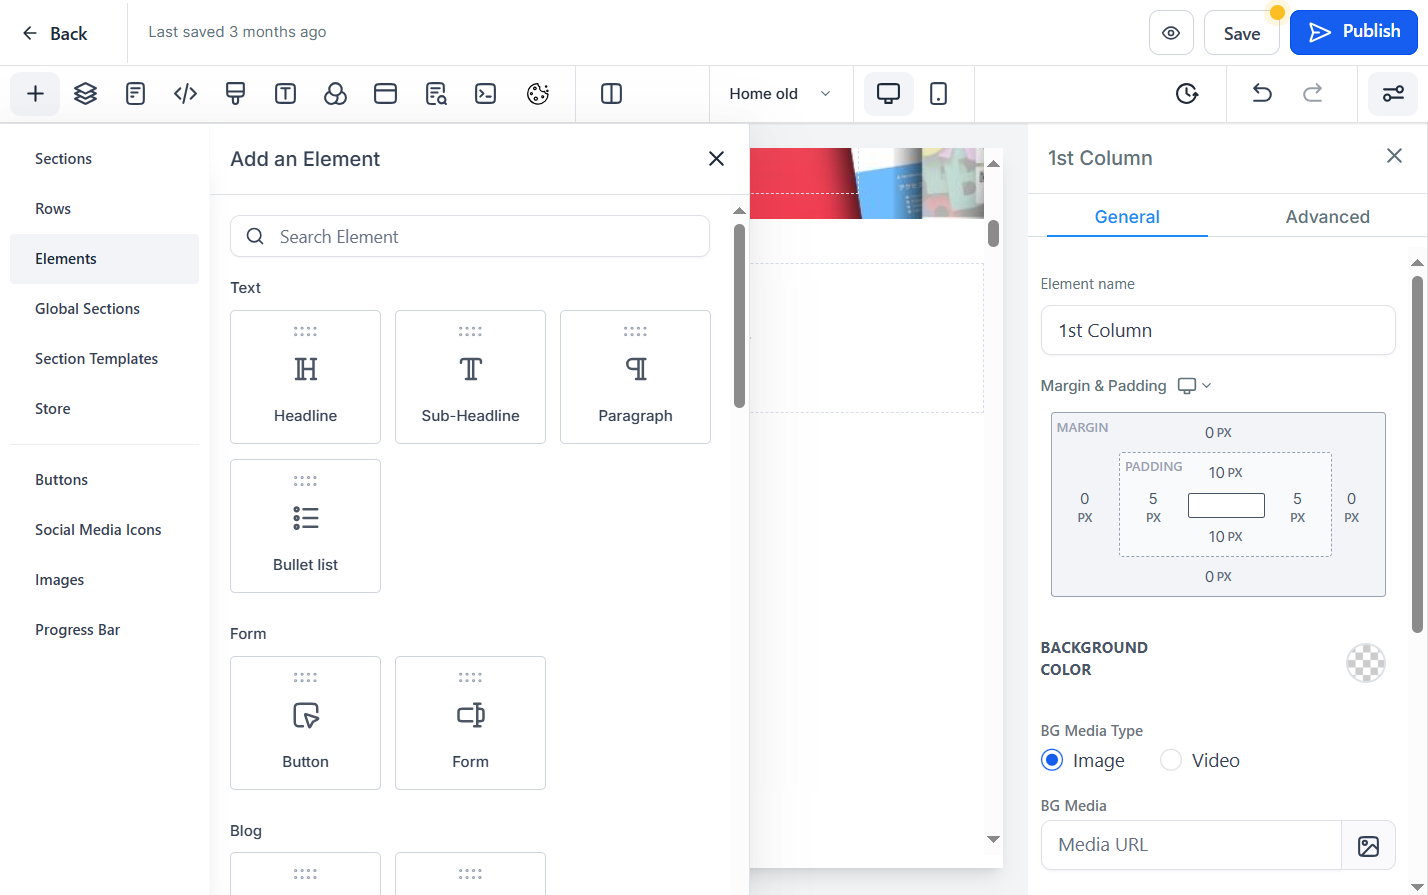
Task: Select the paint roller styles icon
Action: [236, 94]
